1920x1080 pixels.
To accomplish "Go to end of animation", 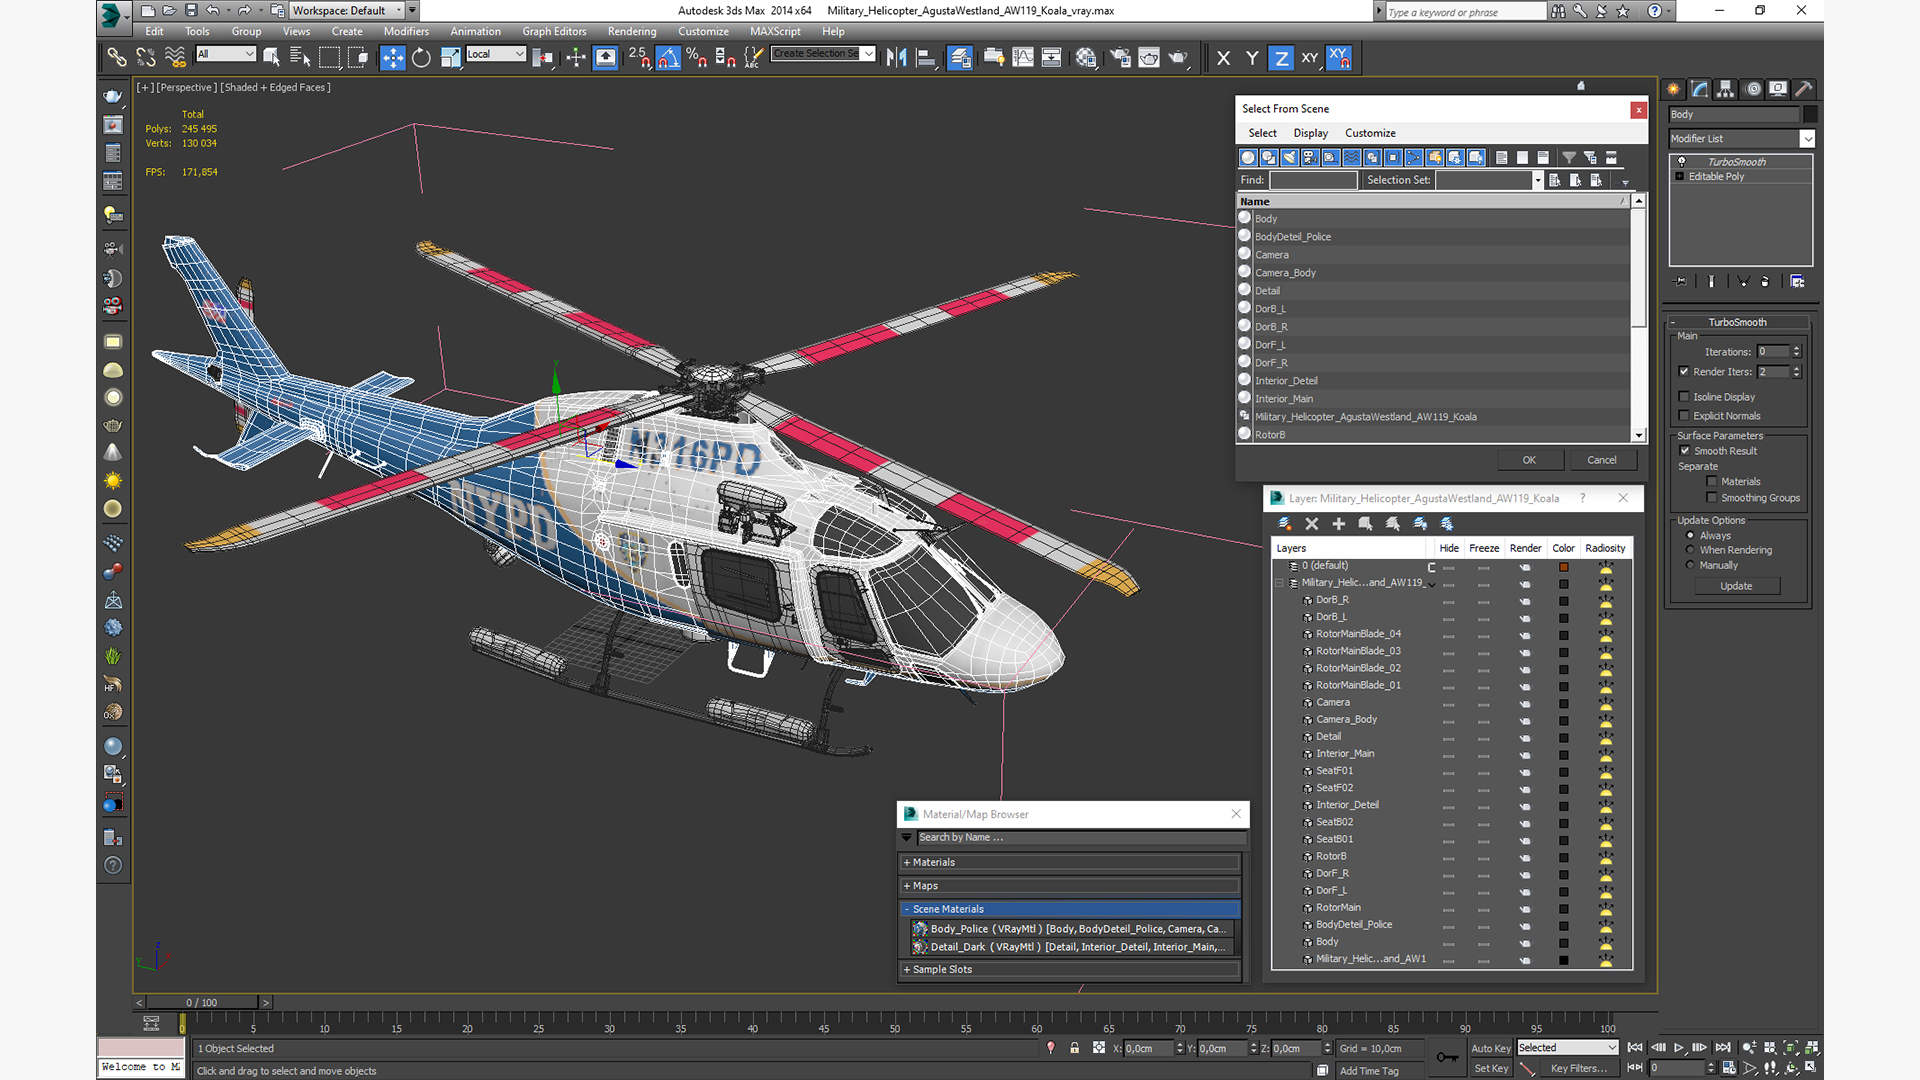I will point(1723,1048).
